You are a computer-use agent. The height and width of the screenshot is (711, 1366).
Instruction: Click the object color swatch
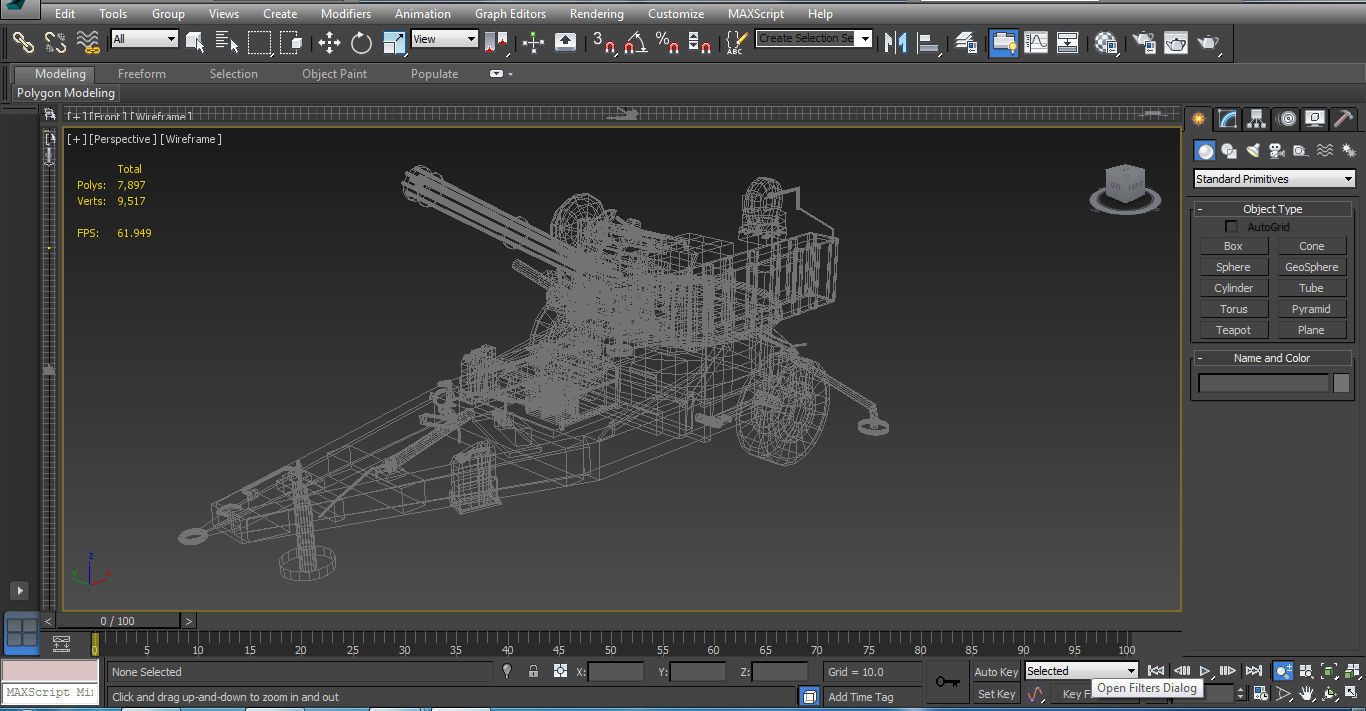[x=1341, y=383]
